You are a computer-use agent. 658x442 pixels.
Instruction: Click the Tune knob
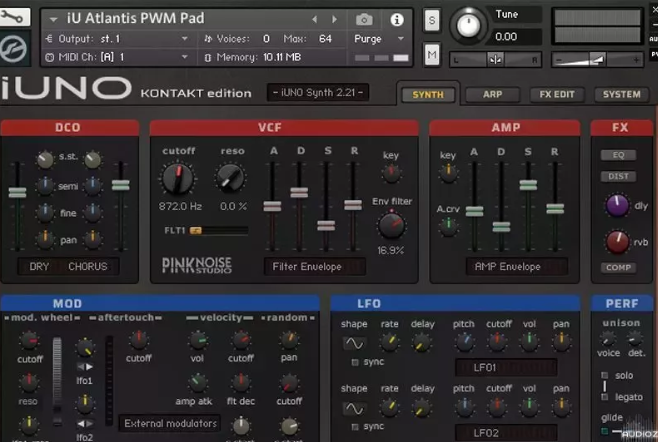pyautogui.click(x=468, y=25)
